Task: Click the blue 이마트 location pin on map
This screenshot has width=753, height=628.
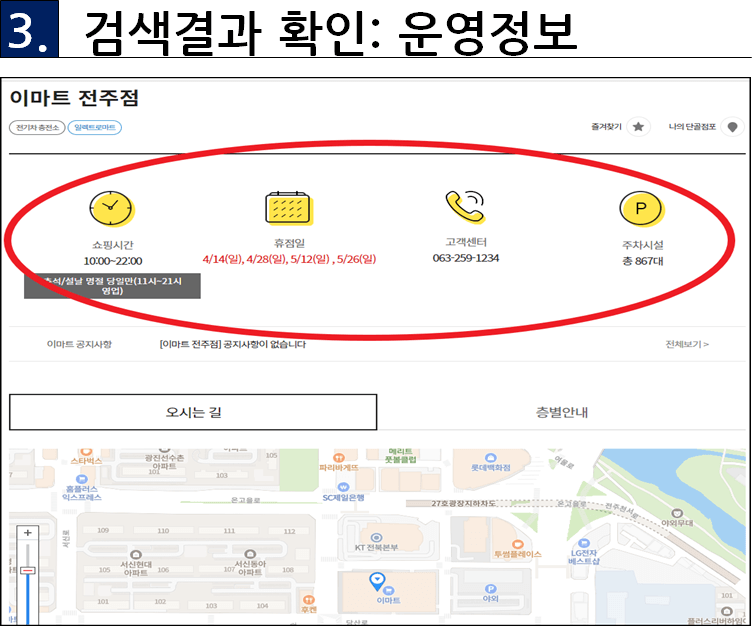Action: [x=377, y=581]
